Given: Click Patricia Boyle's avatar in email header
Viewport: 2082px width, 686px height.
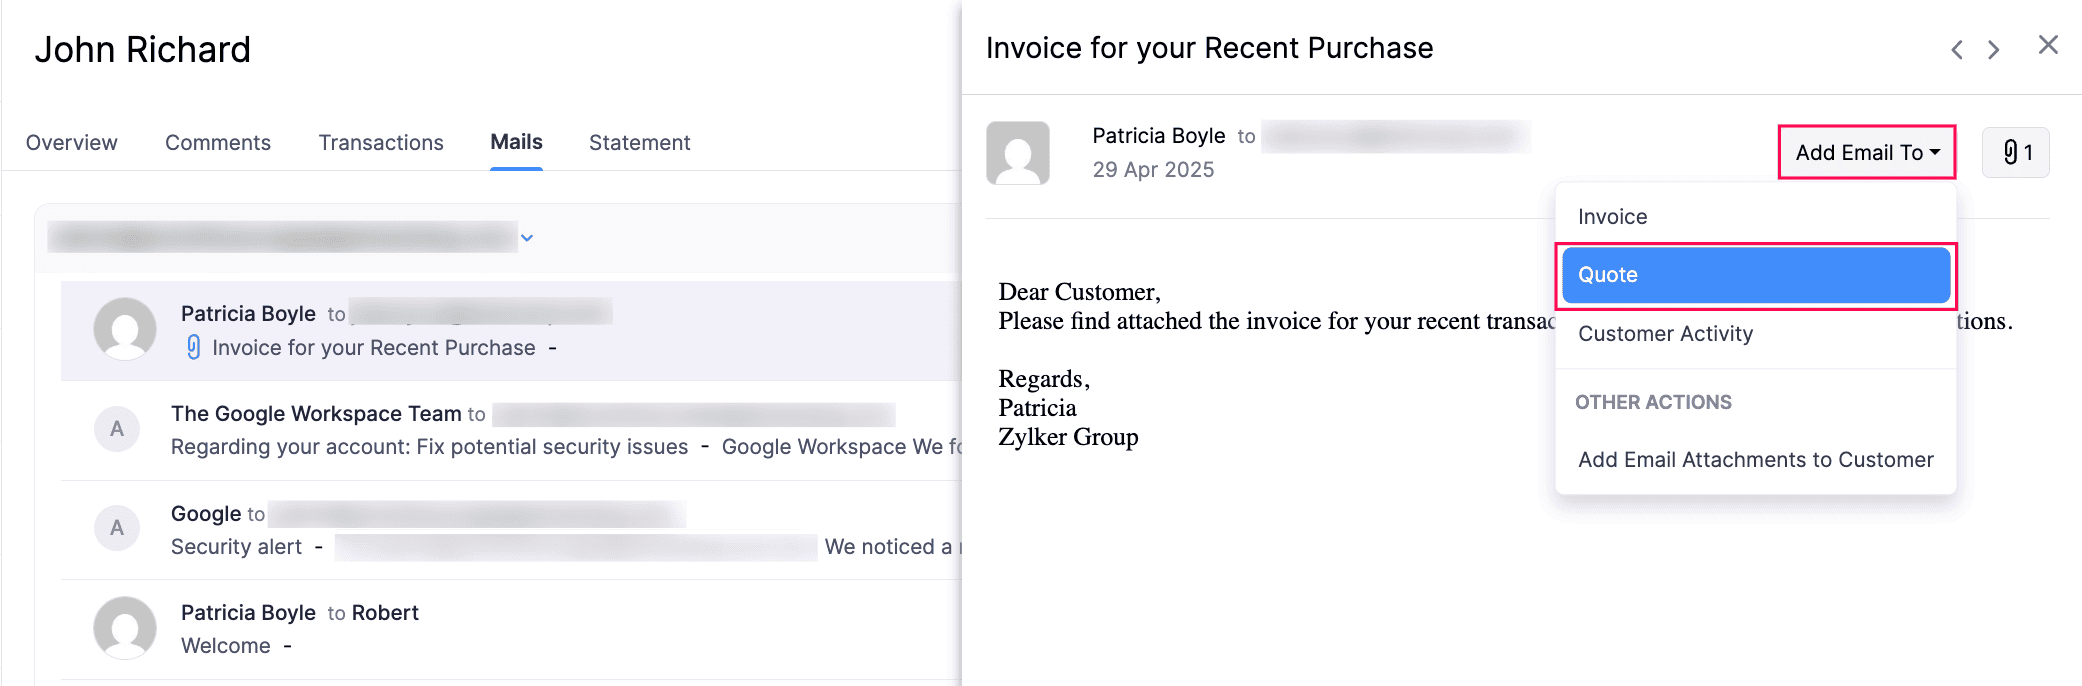Looking at the screenshot, I should pyautogui.click(x=1017, y=153).
